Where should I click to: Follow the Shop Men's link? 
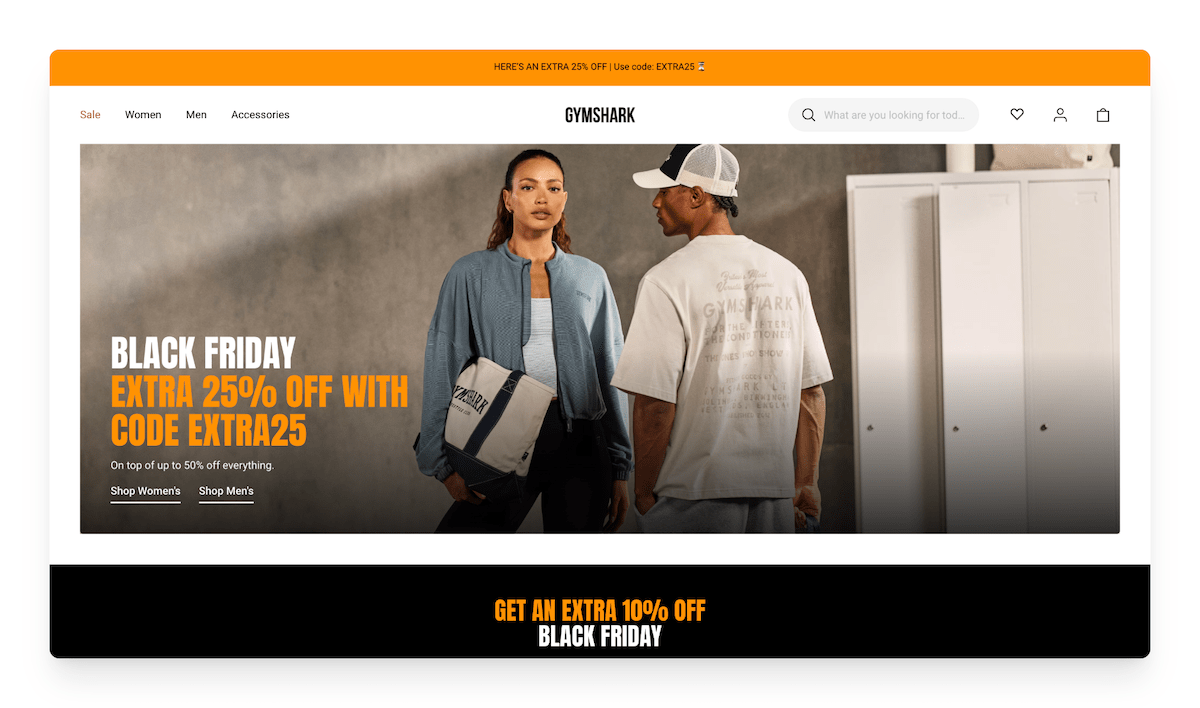pos(226,492)
